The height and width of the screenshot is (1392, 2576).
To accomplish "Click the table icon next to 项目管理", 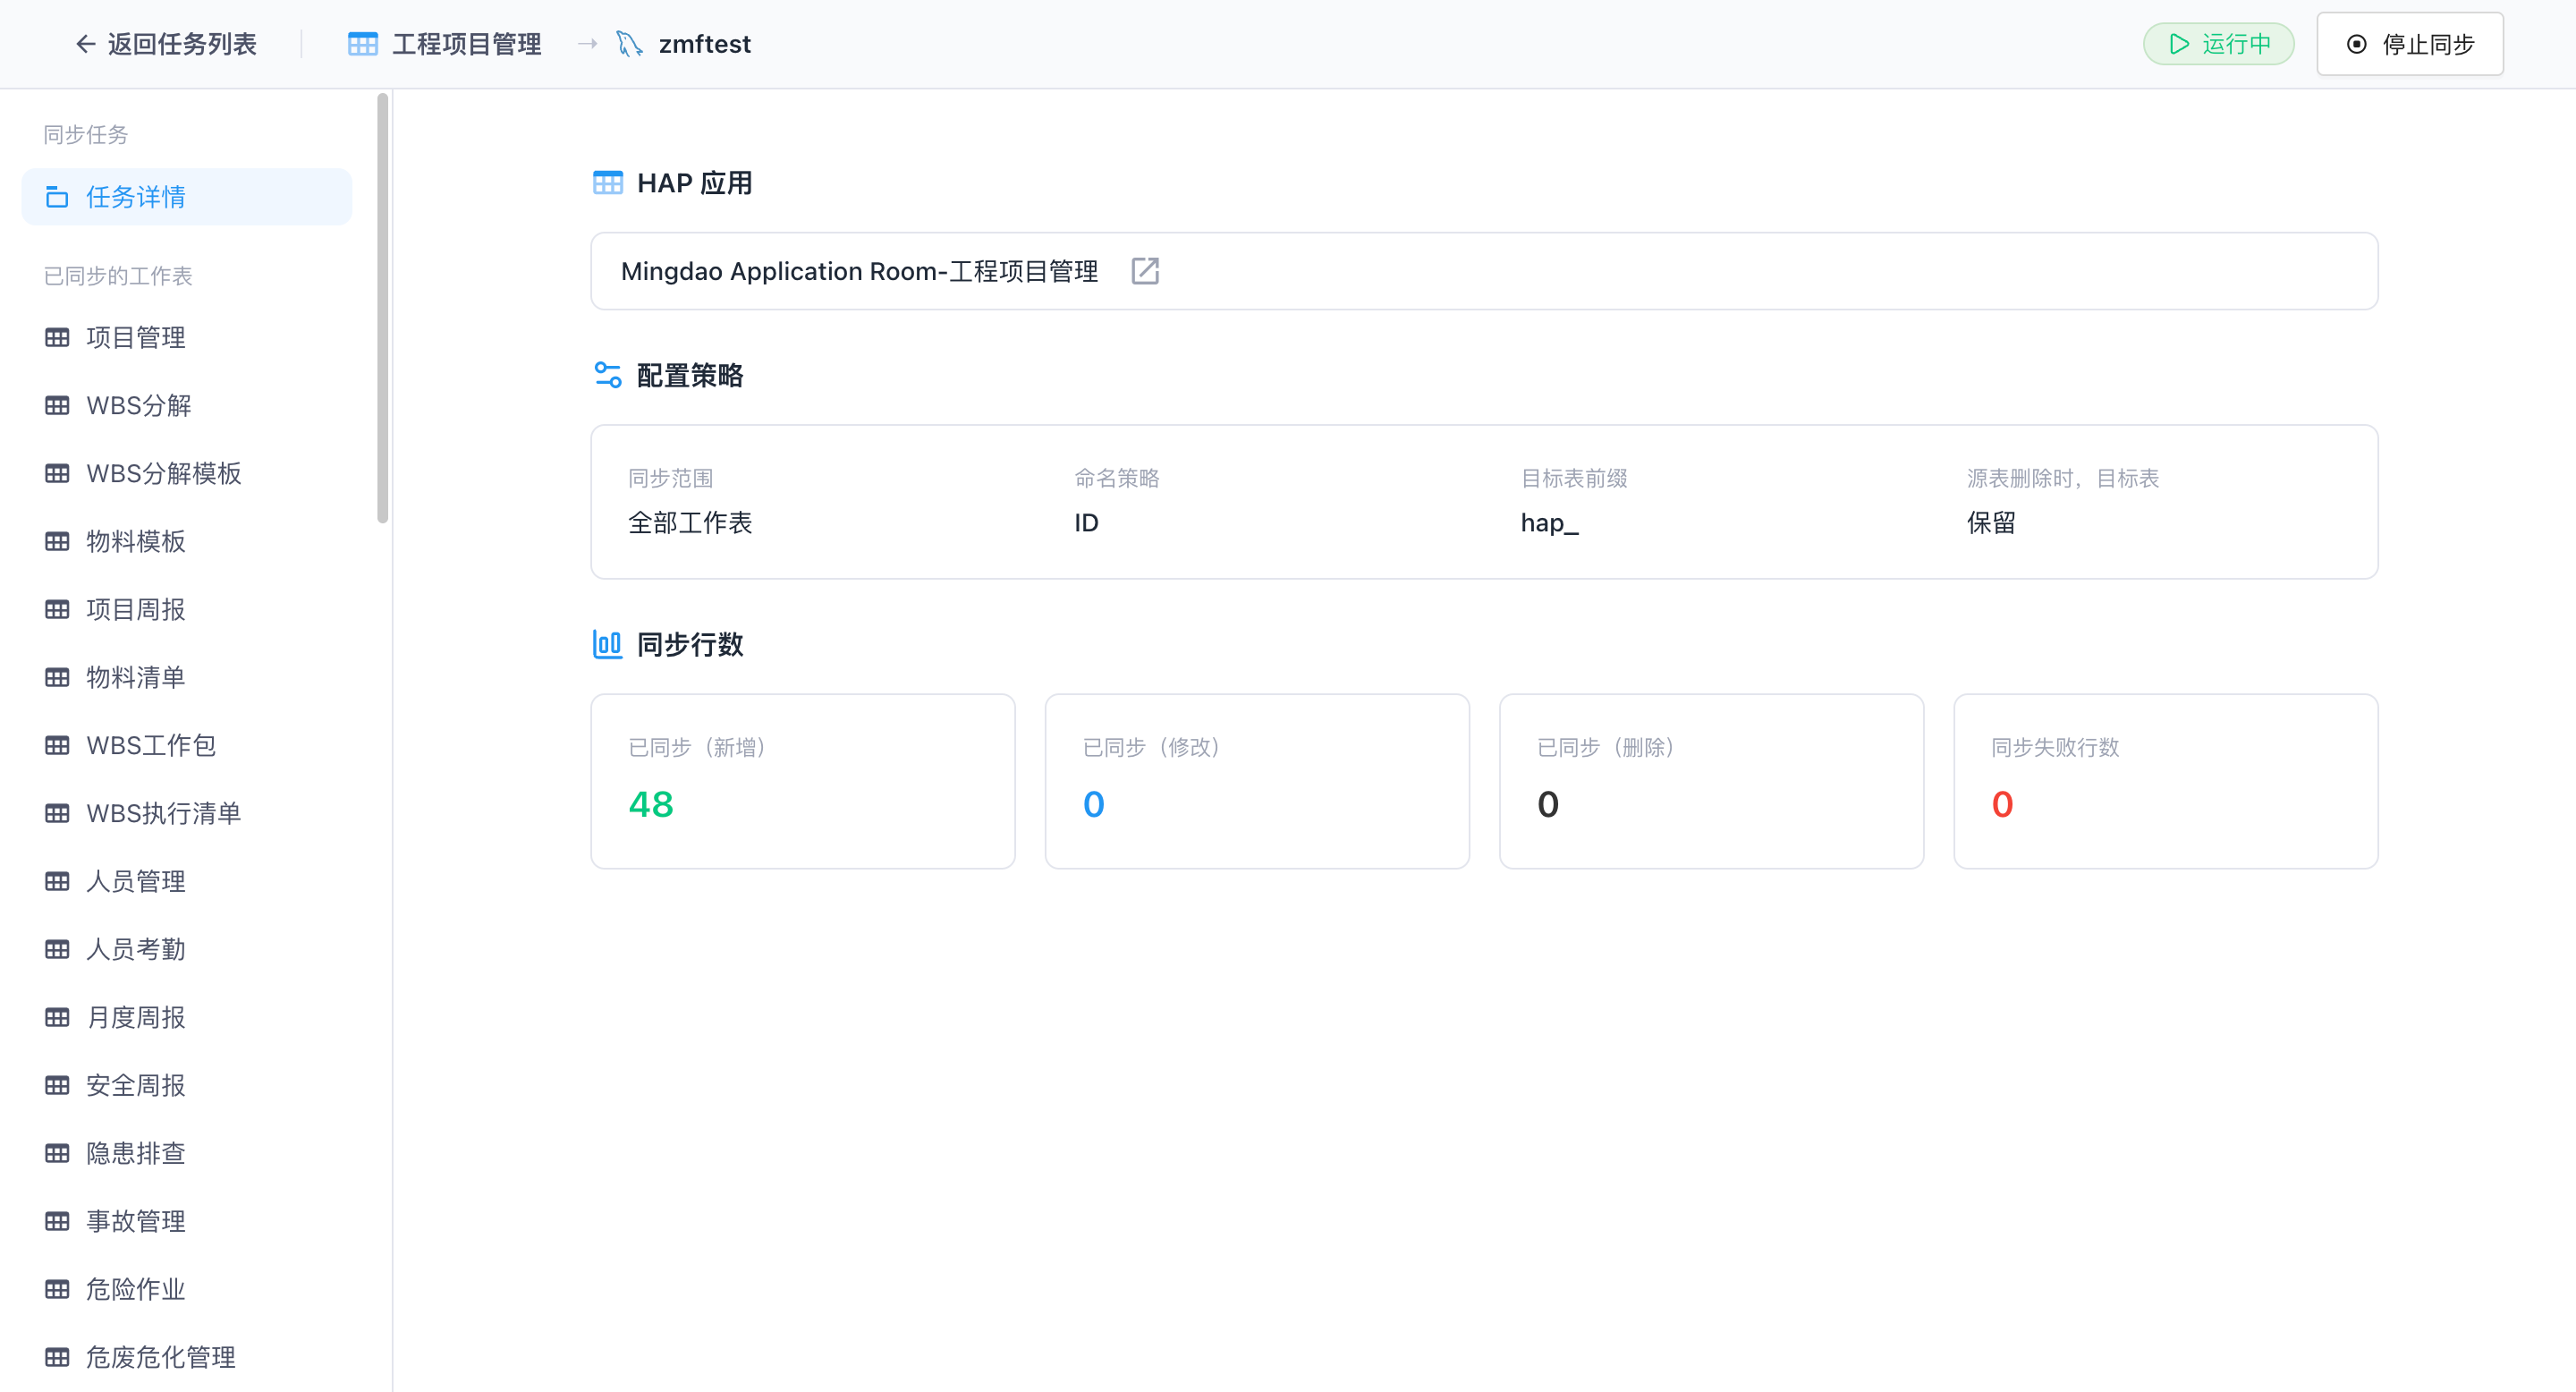I will click(57, 338).
